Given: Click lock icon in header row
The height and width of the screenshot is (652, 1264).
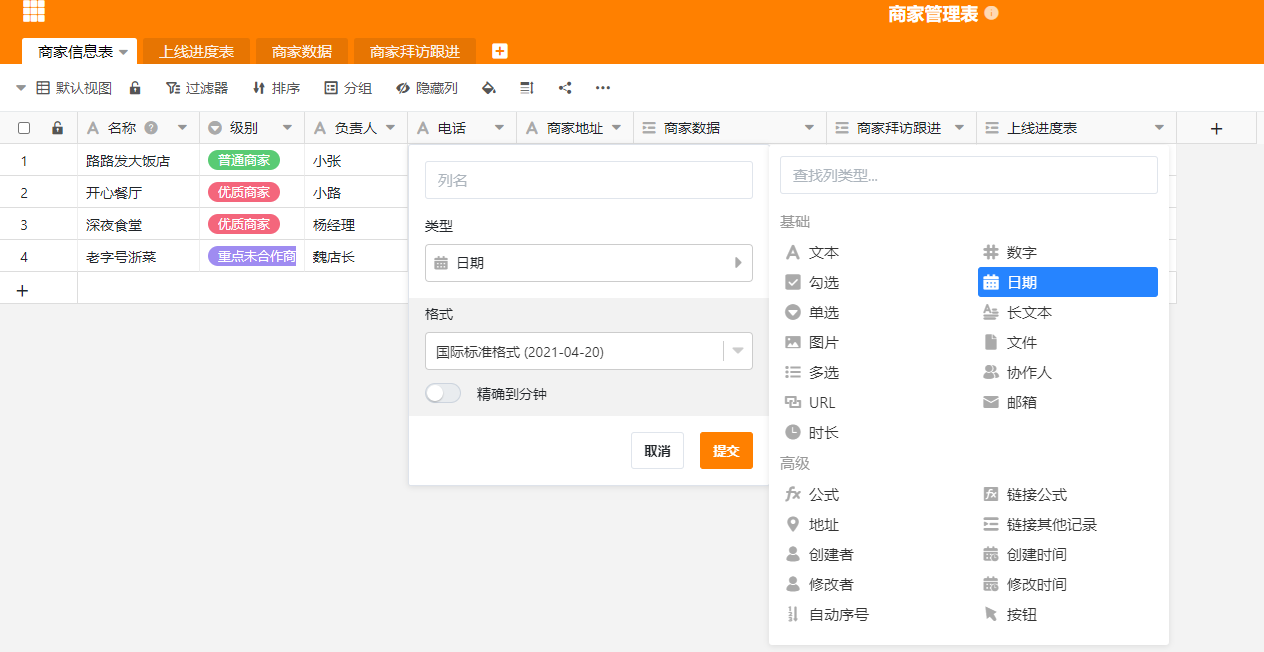Looking at the screenshot, I should tap(58, 128).
